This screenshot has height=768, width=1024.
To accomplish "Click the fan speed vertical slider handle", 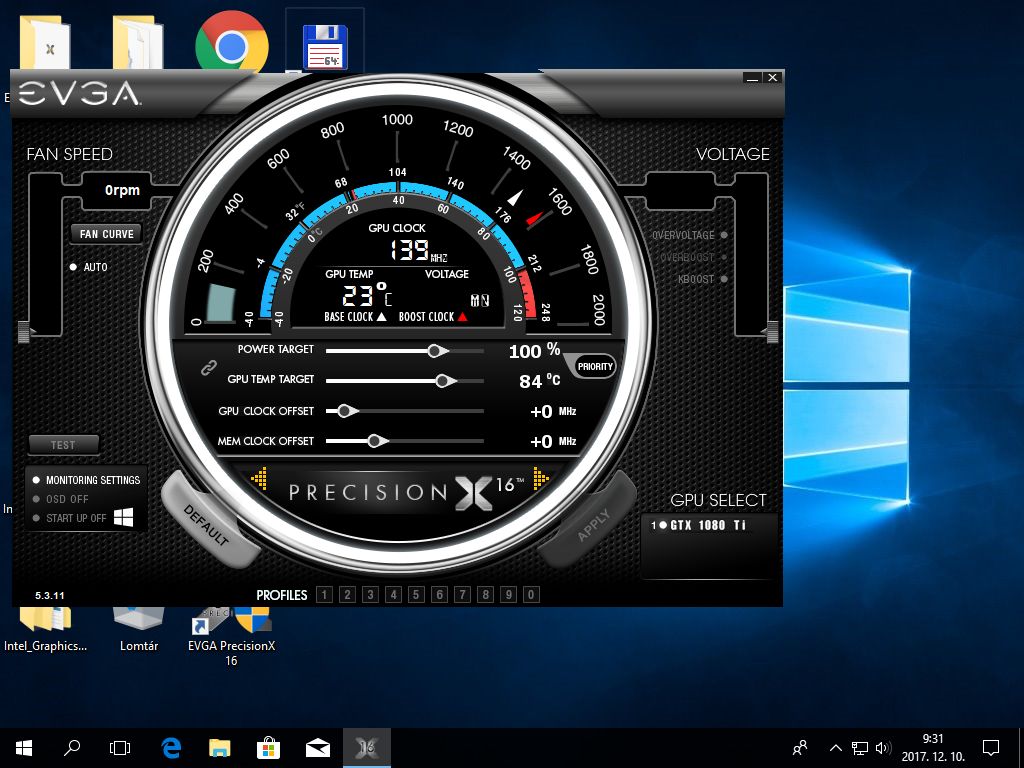I will pyautogui.click(x=24, y=332).
